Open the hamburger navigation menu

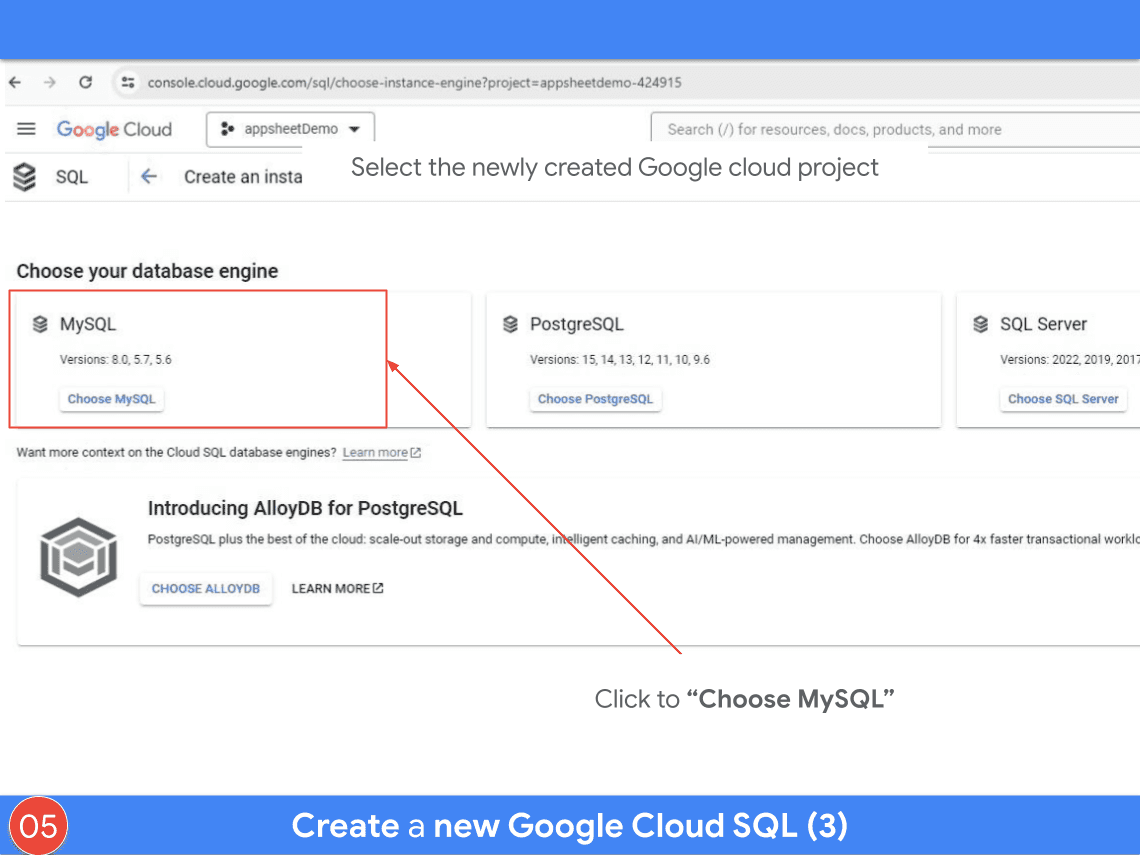[27, 129]
